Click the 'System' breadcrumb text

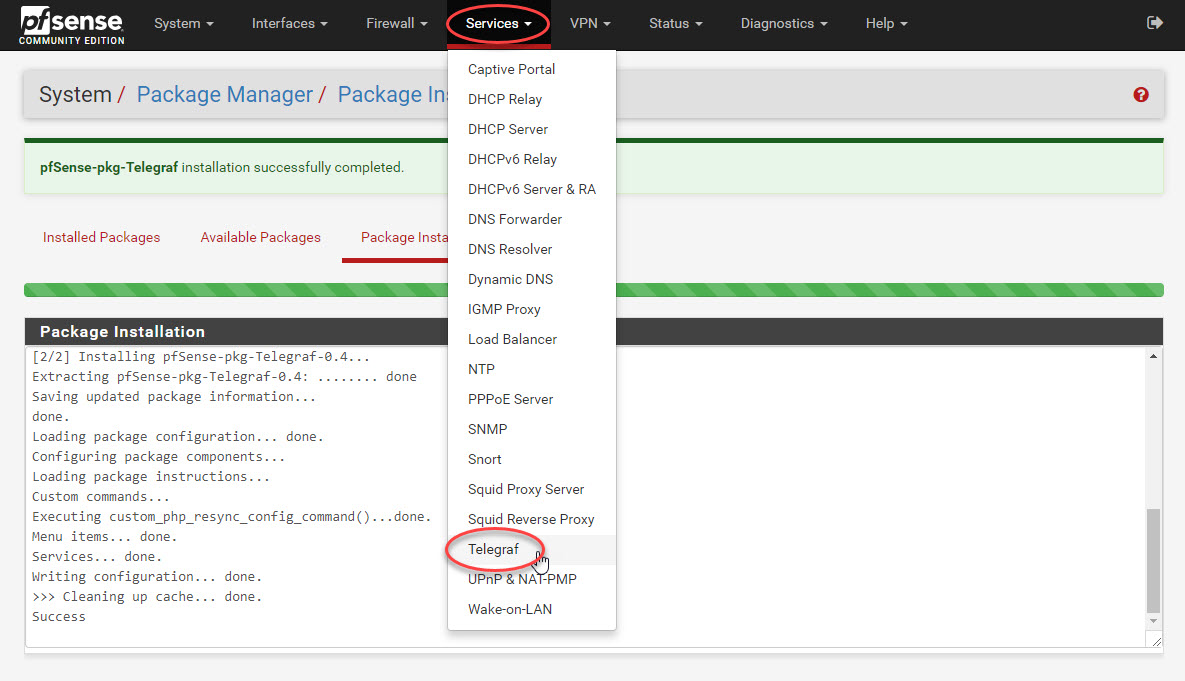point(76,94)
